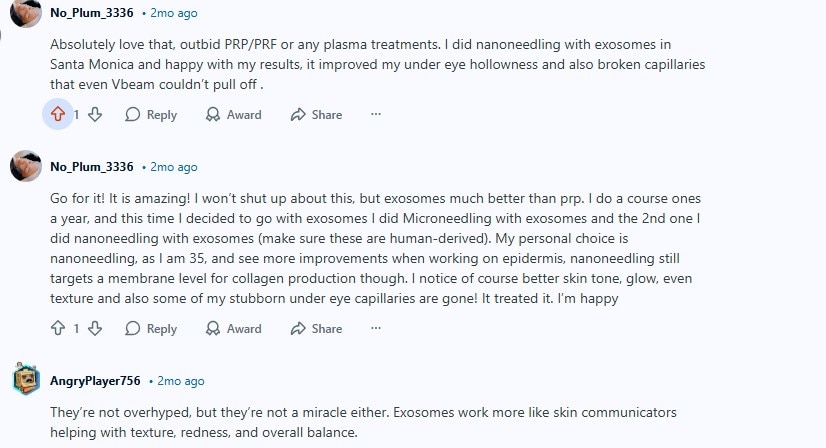The width and height of the screenshot is (826, 448).
Task: Open the first comment's '2mo ago' timestamp
Action: coord(173,14)
